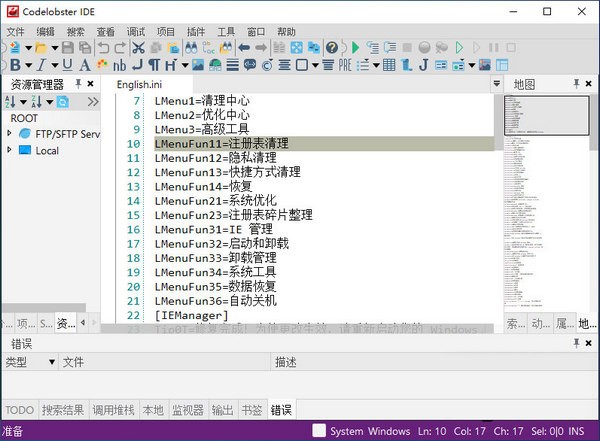This screenshot has height=441, width=600.
Task: Click the Help question mark icon
Action: point(331,47)
